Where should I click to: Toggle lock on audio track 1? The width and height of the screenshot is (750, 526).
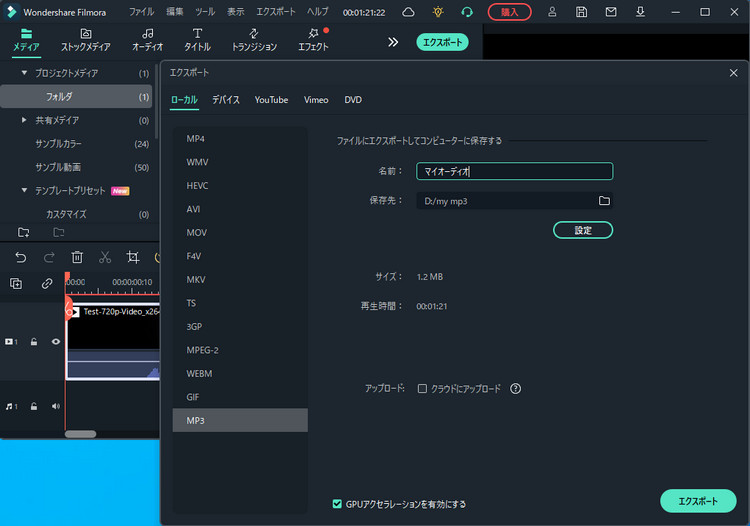click(x=34, y=406)
